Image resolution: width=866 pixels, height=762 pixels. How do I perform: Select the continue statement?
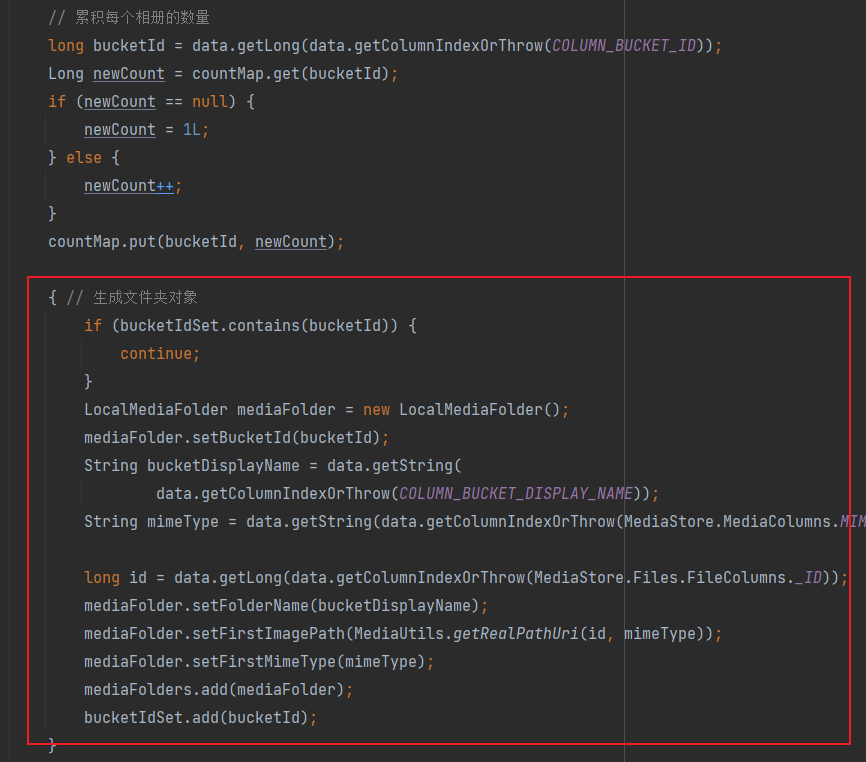(156, 353)
